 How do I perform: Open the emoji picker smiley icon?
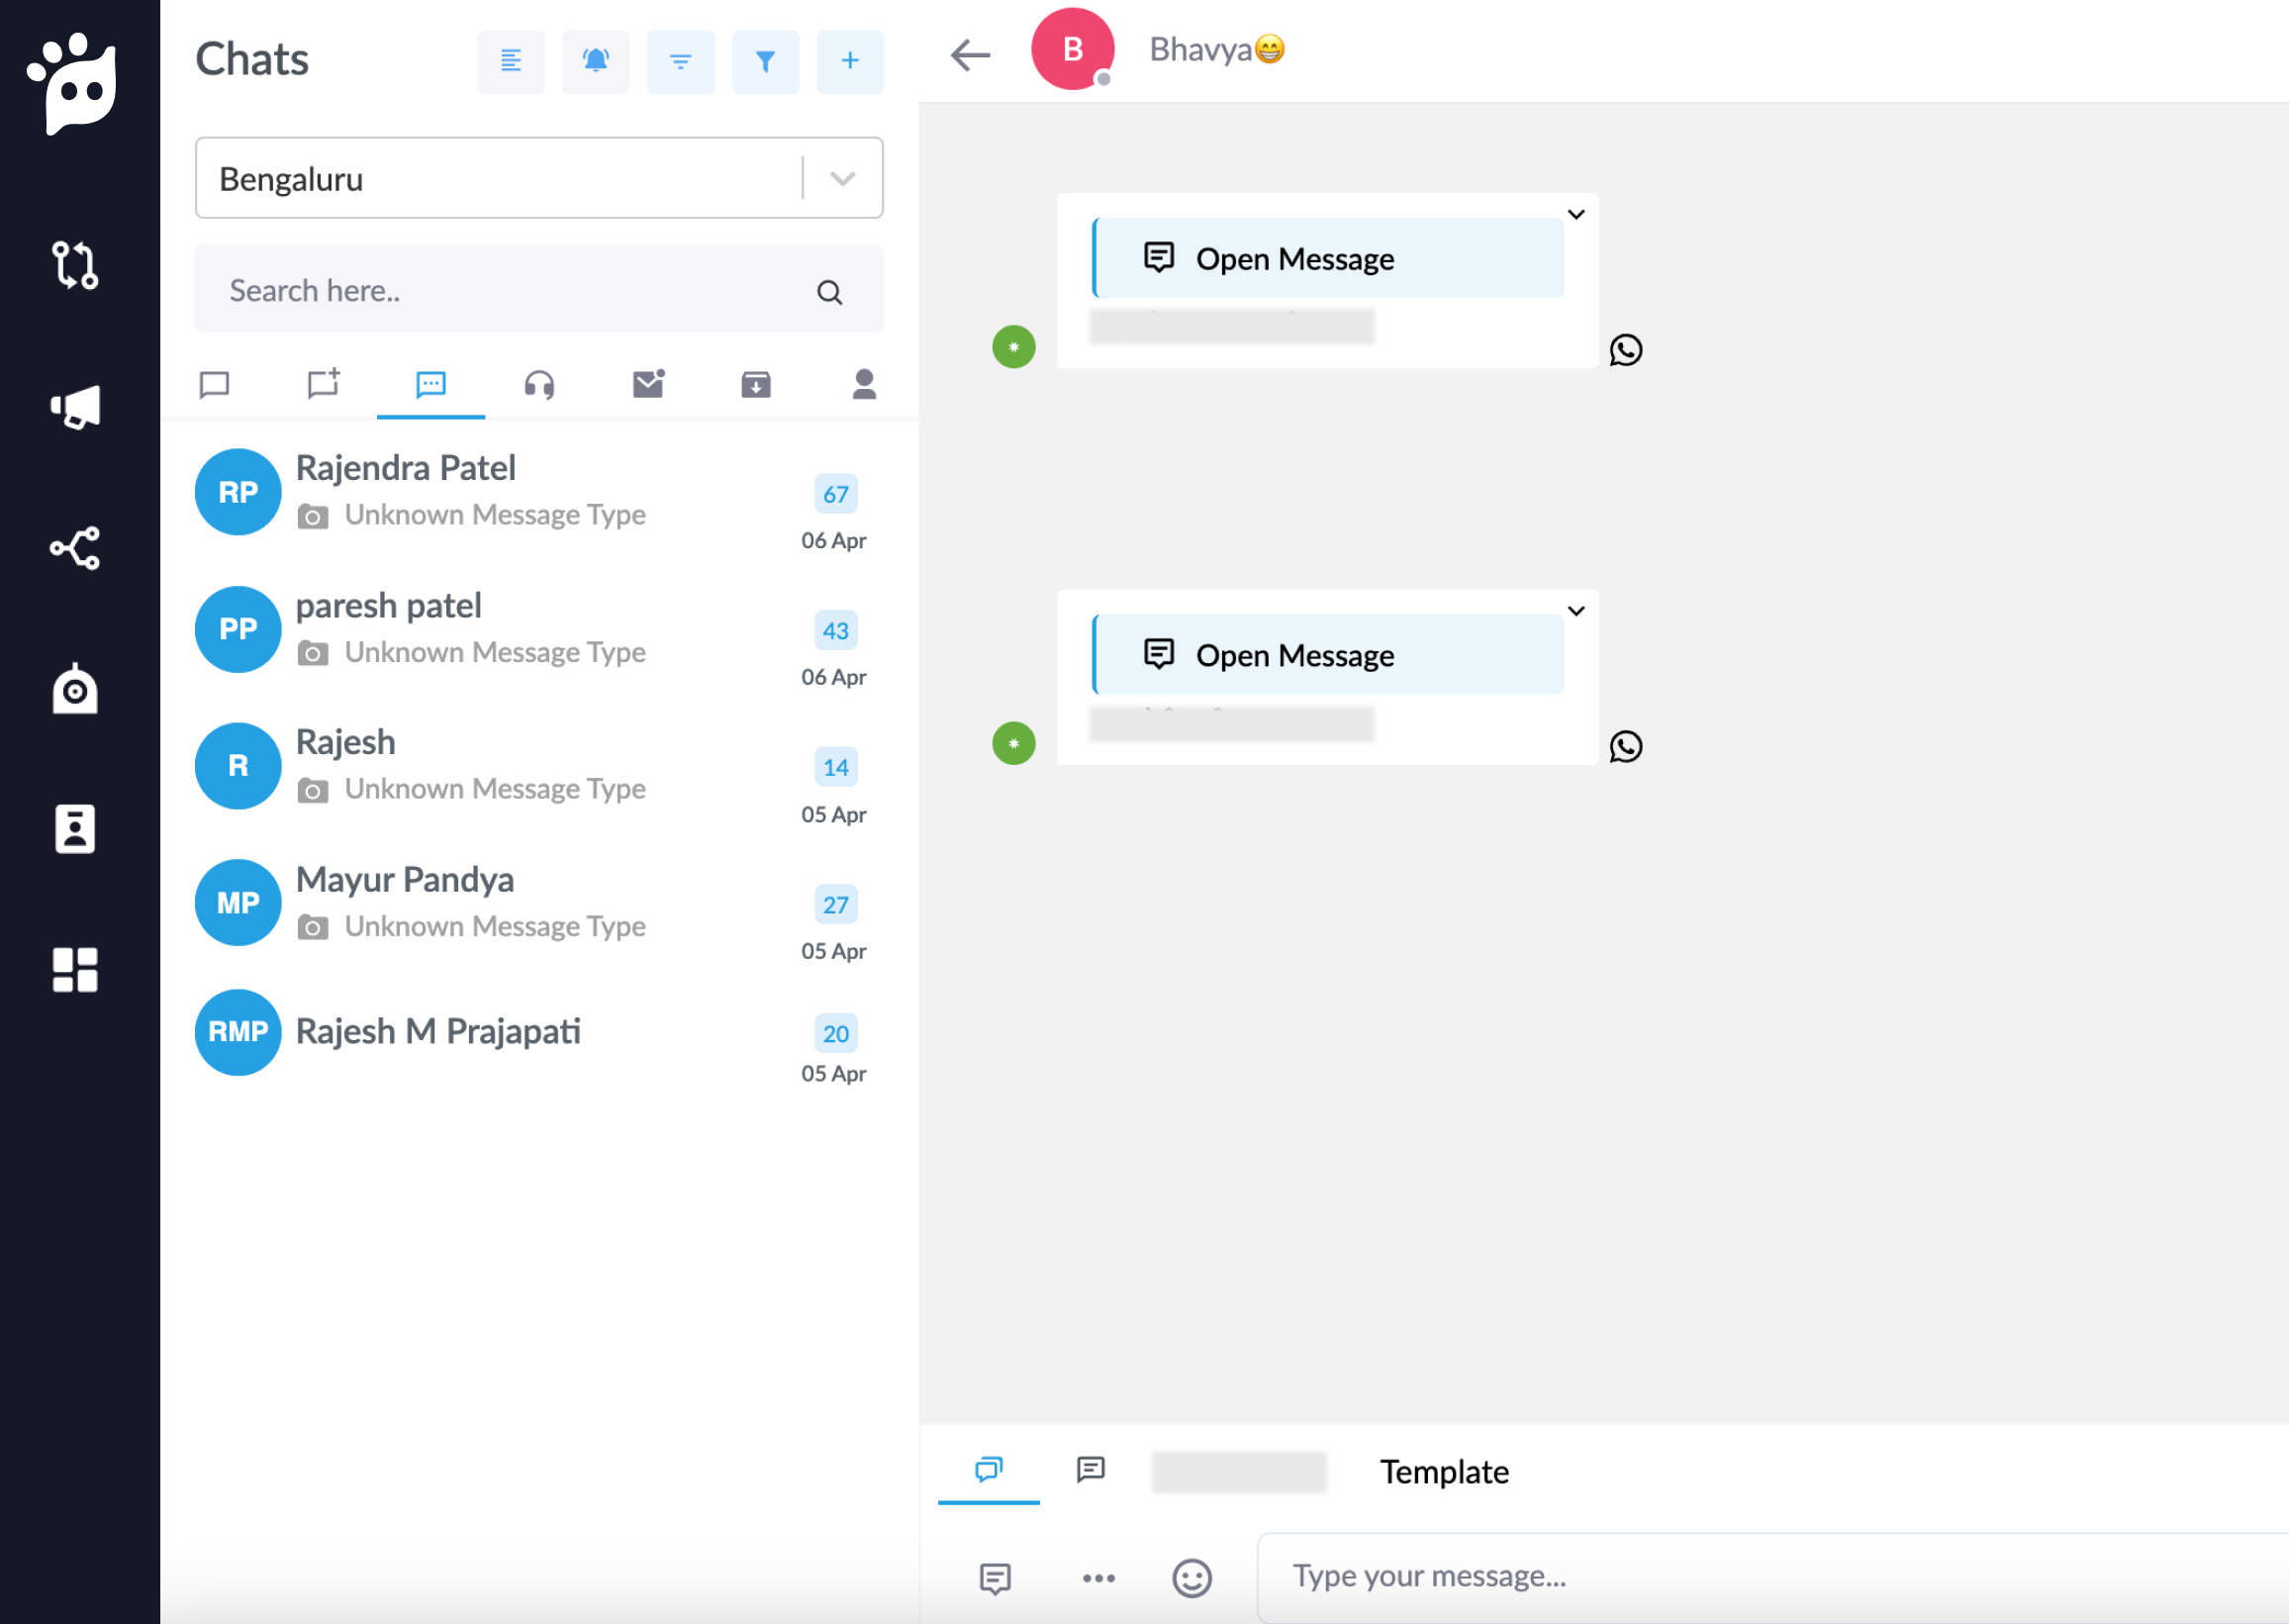pyautogui.click(x=1191, y=1578)
